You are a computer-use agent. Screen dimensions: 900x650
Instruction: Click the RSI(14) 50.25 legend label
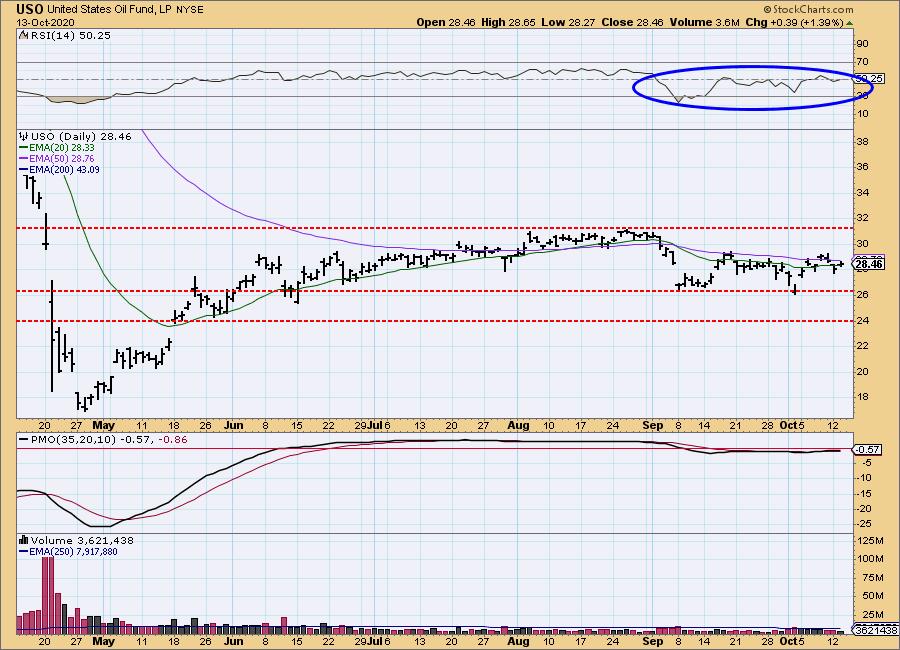69,35
